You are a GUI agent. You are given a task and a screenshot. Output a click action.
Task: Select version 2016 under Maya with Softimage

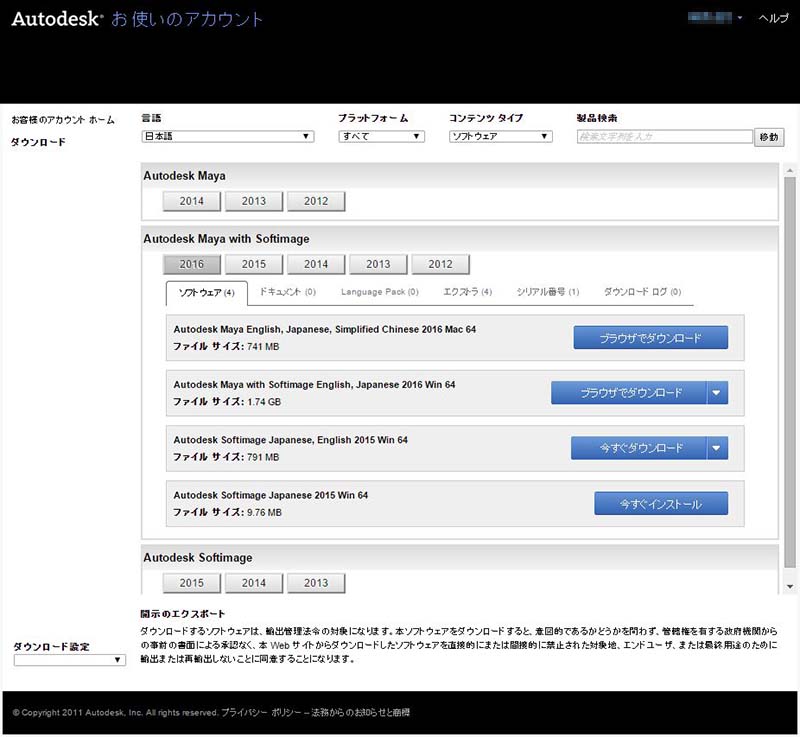(191, 264)
